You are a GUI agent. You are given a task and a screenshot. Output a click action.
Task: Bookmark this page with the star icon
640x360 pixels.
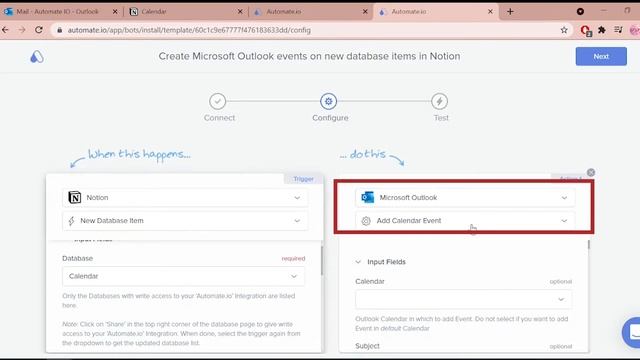[x=564, y=30]
